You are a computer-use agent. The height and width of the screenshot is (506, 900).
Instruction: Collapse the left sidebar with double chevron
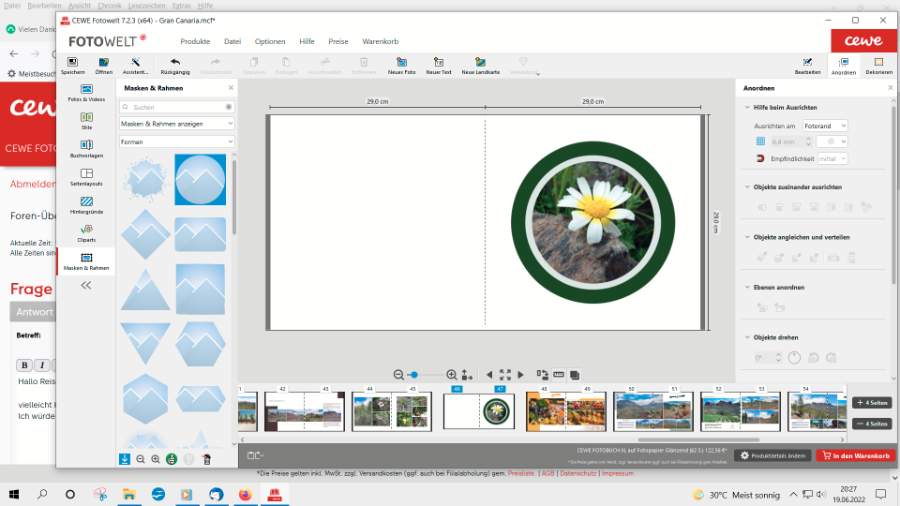(86, 285)
